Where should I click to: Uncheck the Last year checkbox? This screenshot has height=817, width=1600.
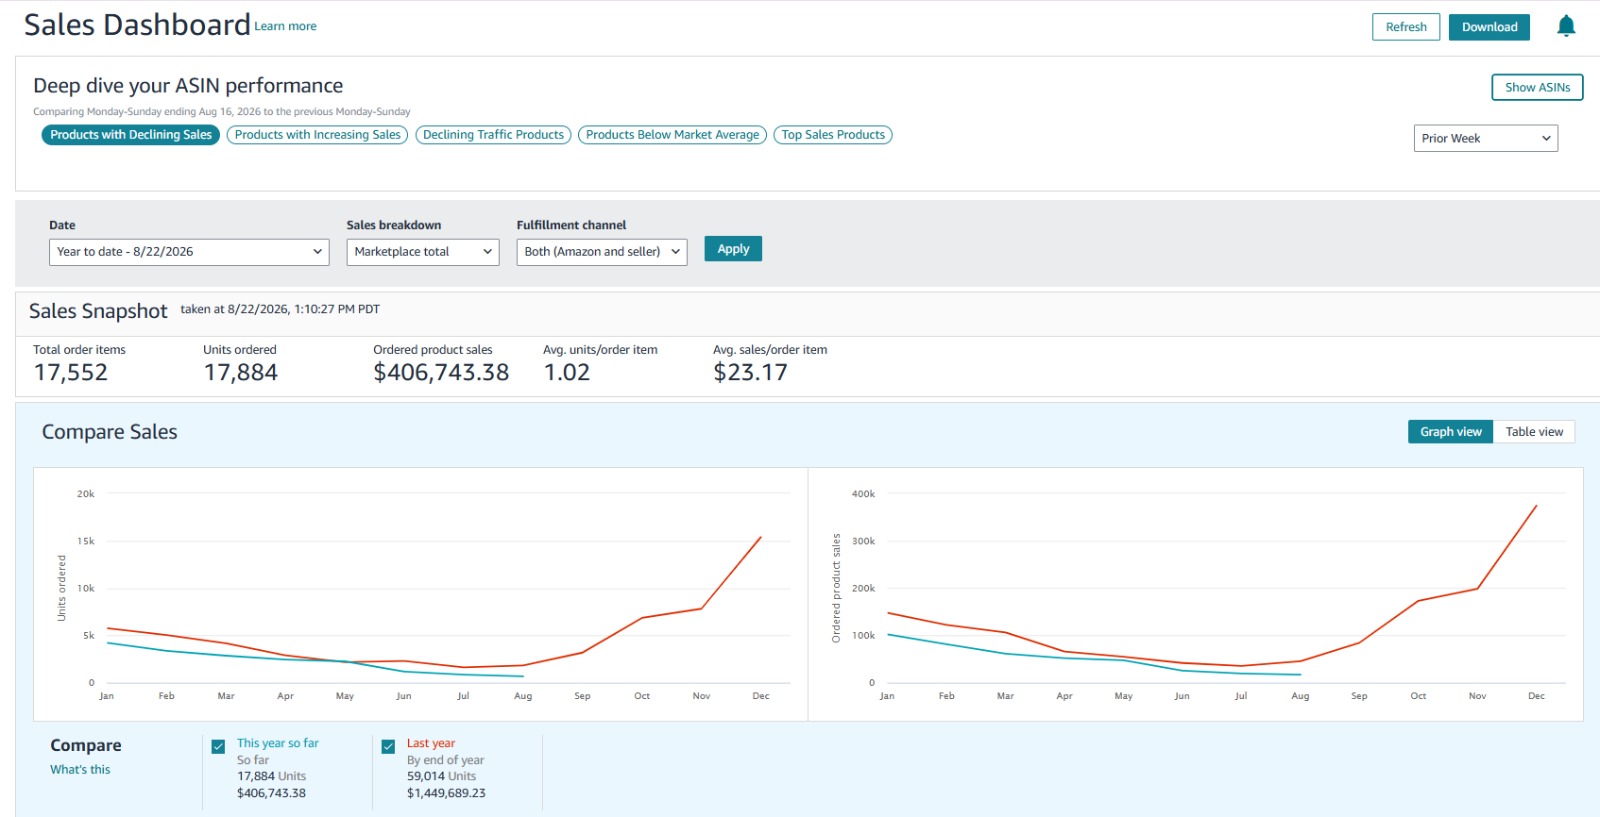388,746
